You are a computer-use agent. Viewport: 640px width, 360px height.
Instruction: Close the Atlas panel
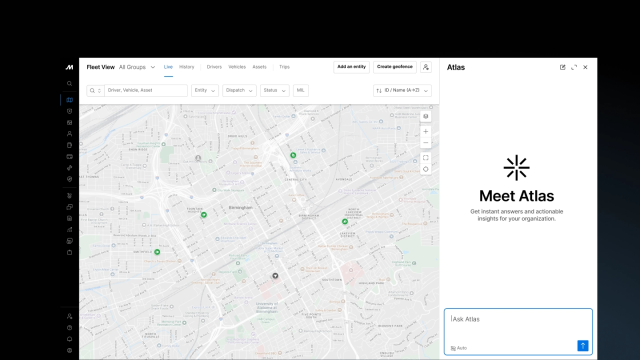click(585, 67)
